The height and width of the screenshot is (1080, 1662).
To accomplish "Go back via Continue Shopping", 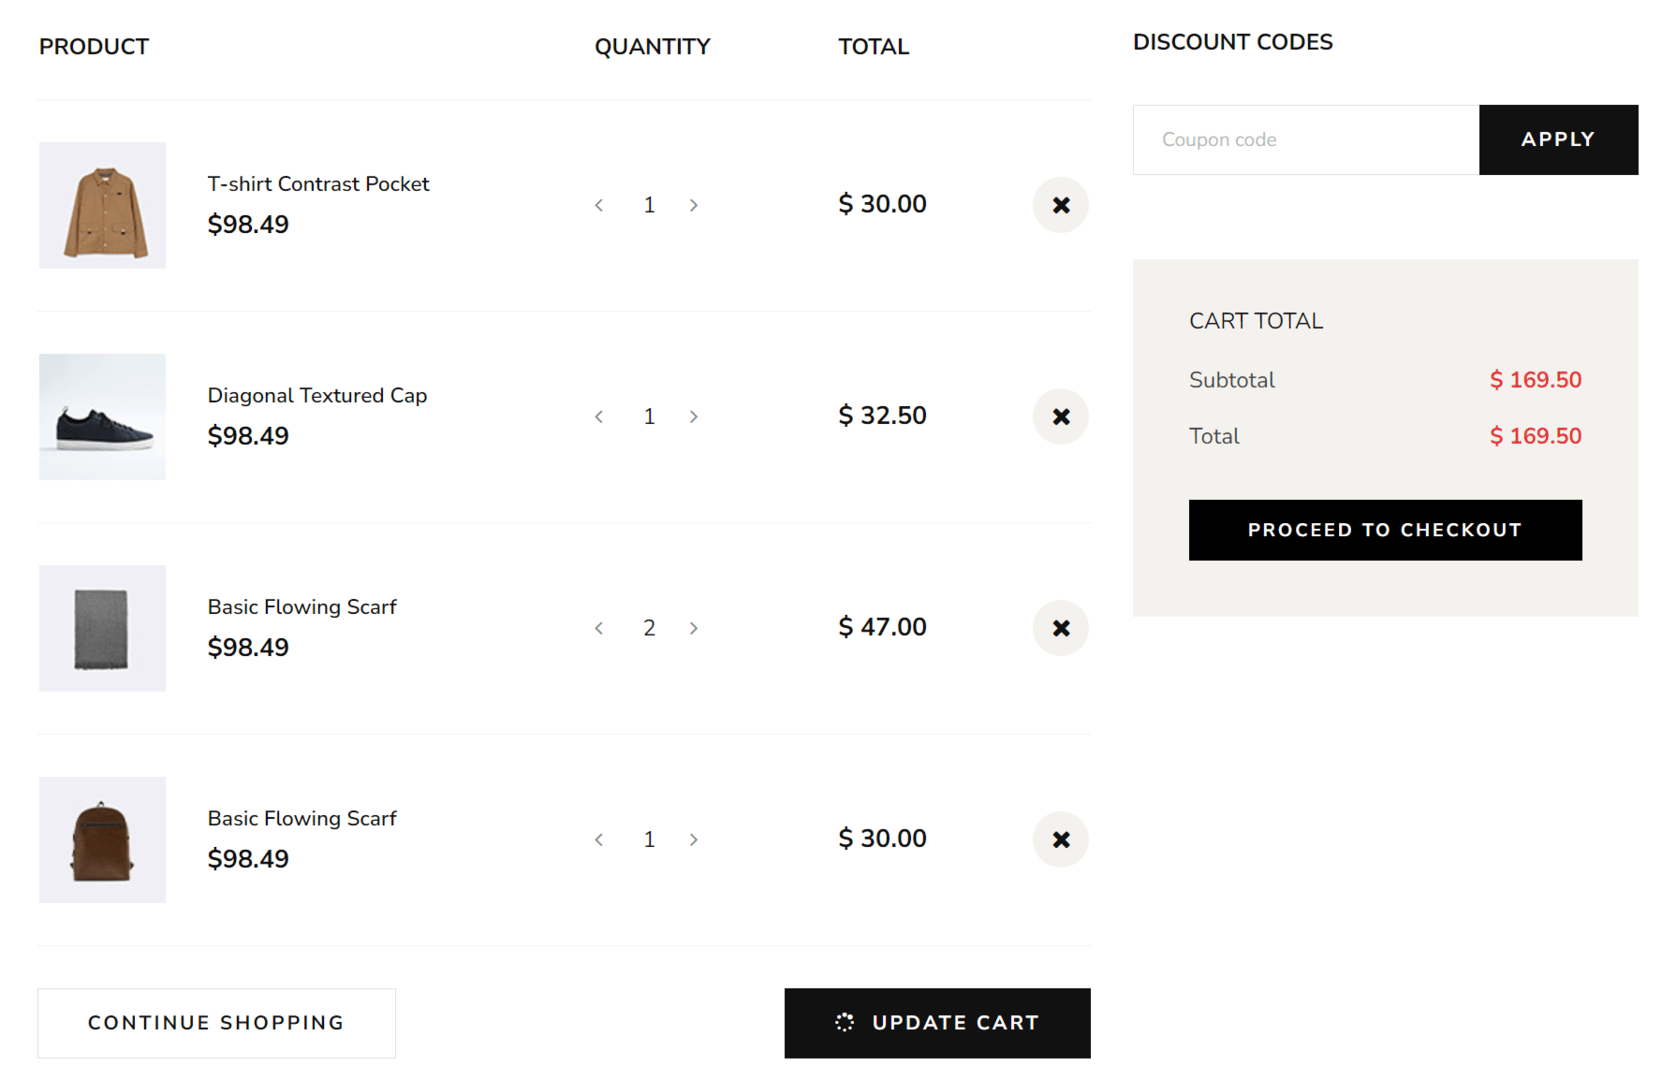I will click(216, 1023).
